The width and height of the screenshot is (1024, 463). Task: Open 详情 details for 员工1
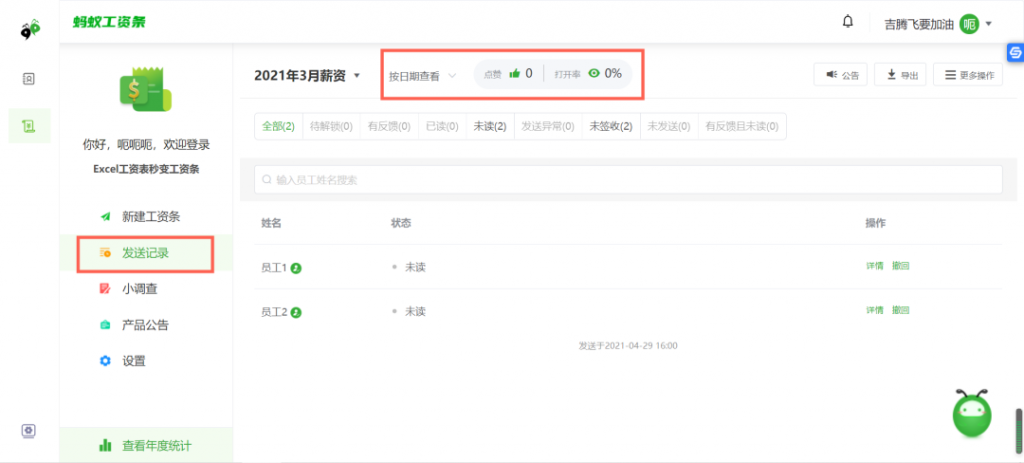pos(874,266)
